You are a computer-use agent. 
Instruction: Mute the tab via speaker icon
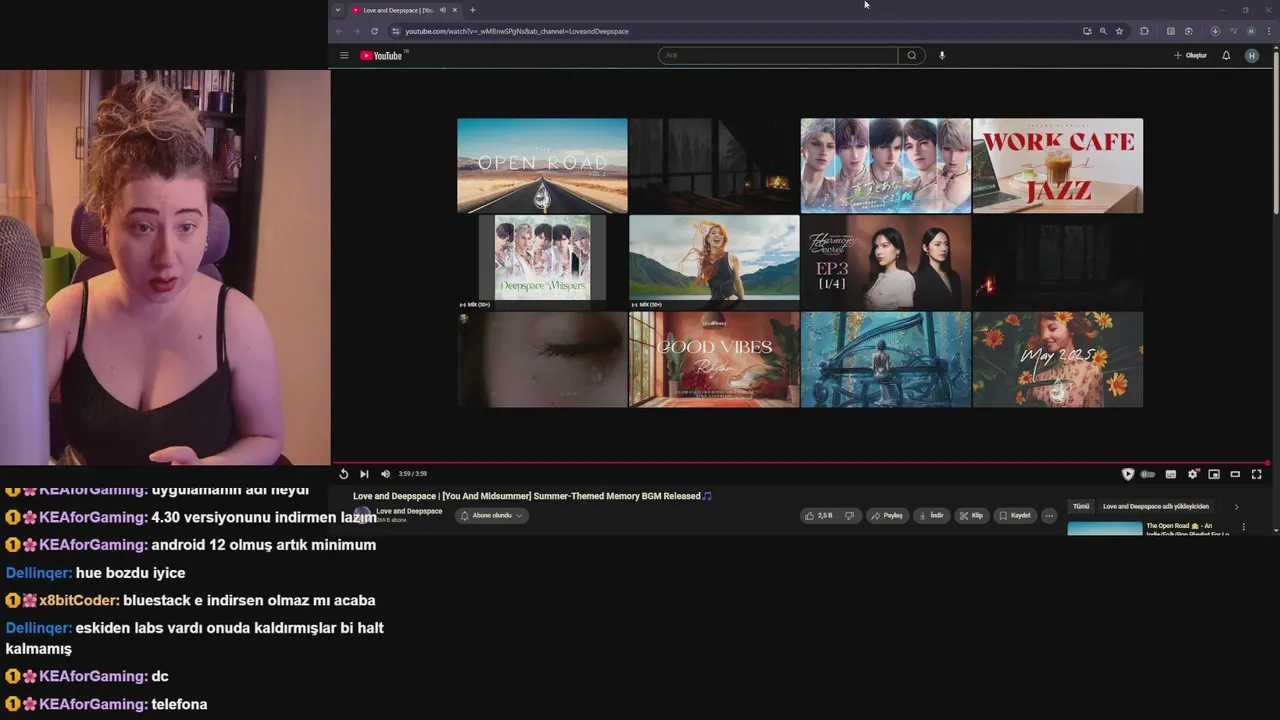pos(442,10)
